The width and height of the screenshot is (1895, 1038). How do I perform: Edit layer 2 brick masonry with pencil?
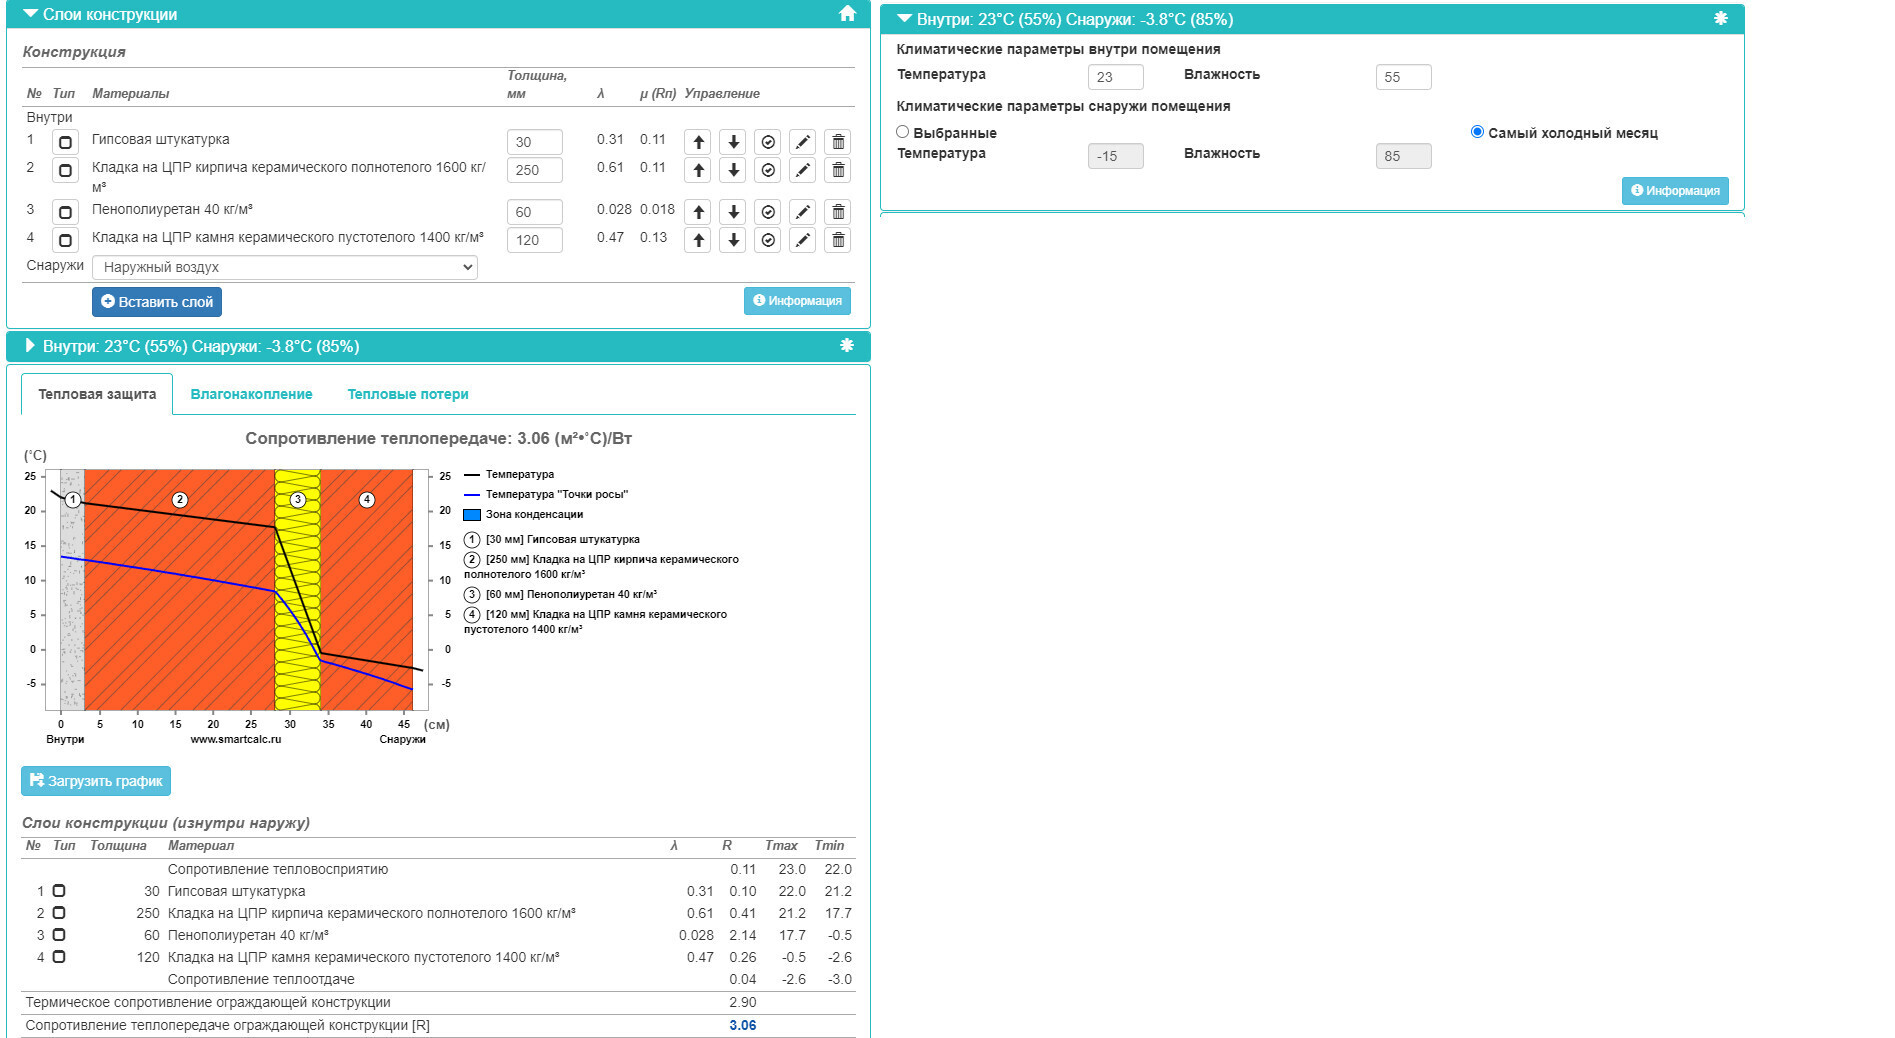tap(803, 170)
